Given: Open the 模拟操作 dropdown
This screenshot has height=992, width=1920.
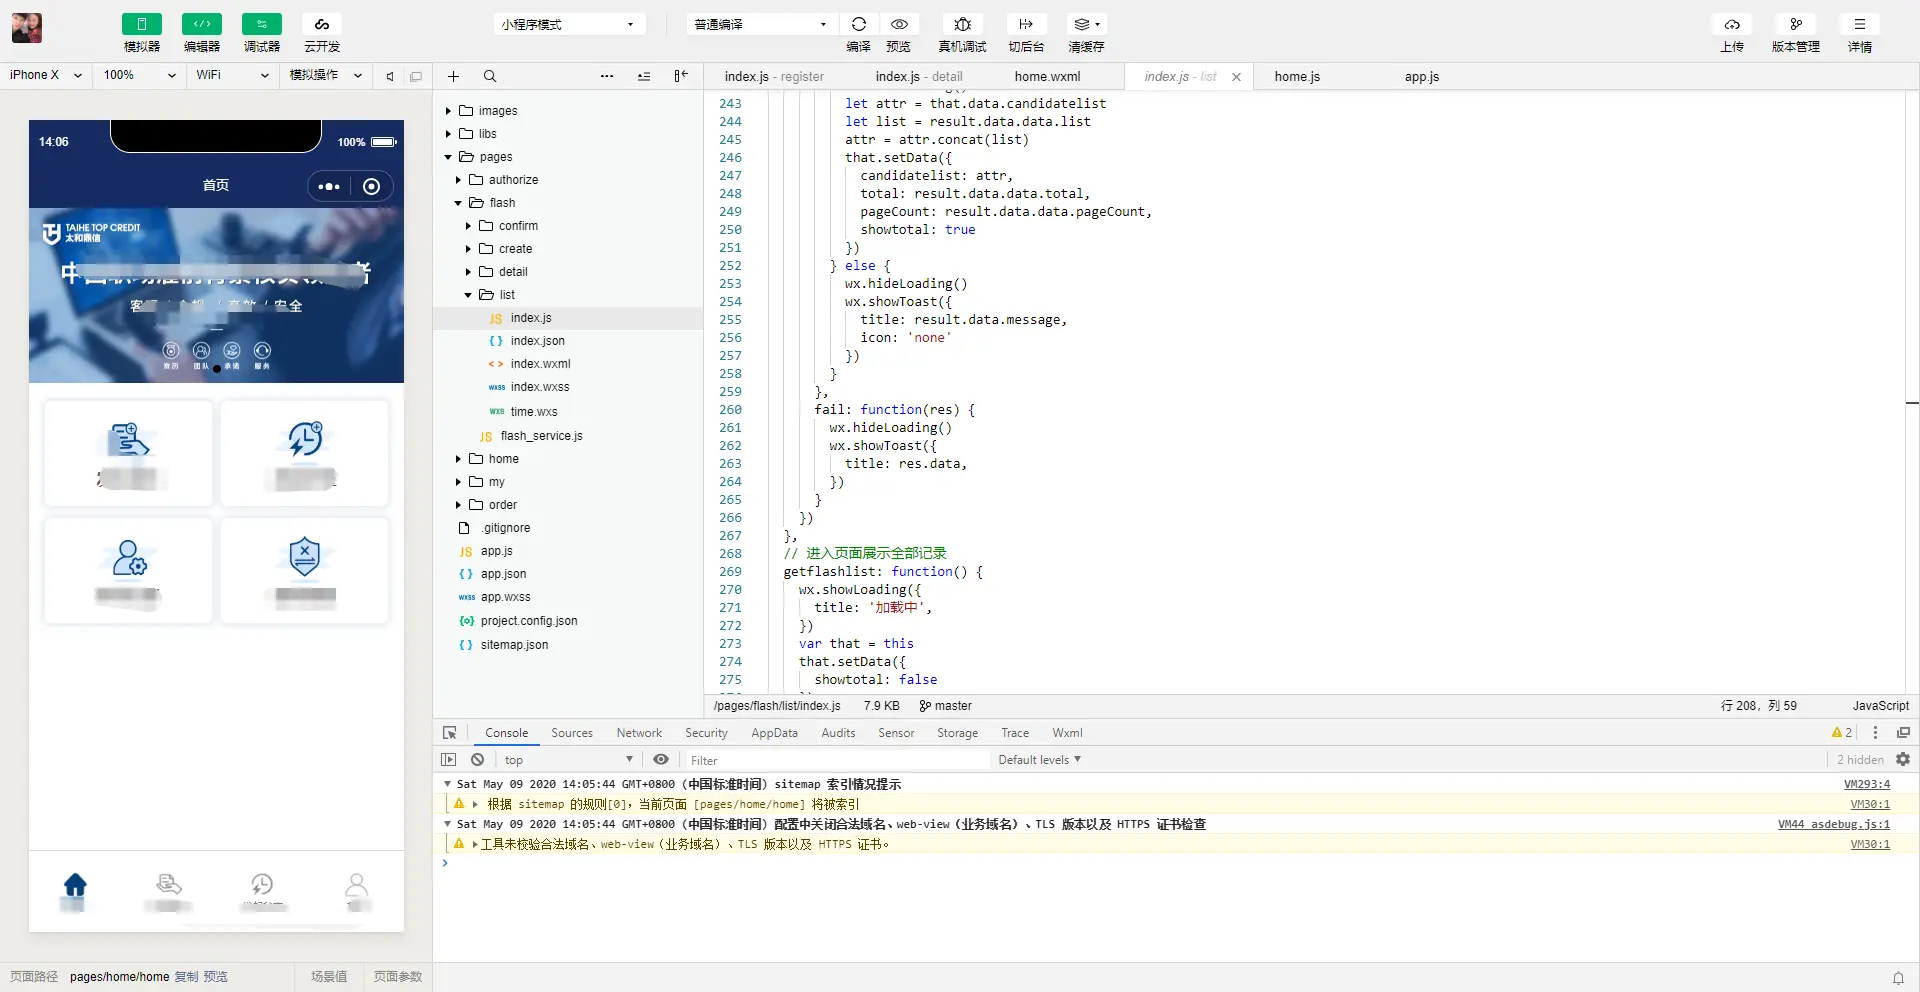Looking at the screenshot, I should pyautogui.click(x=325, y=75).
